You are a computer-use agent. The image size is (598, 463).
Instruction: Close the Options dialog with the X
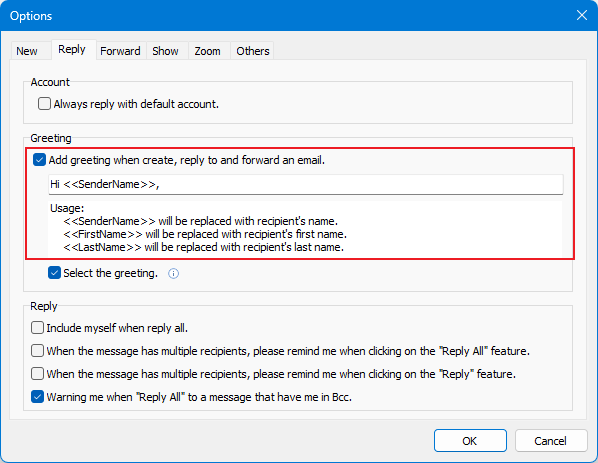(582, 15)
